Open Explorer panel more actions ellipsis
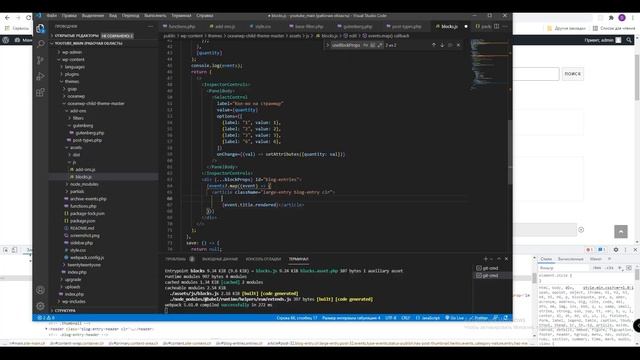The width and height of the screenshot is (640, 360). [151, 26]
